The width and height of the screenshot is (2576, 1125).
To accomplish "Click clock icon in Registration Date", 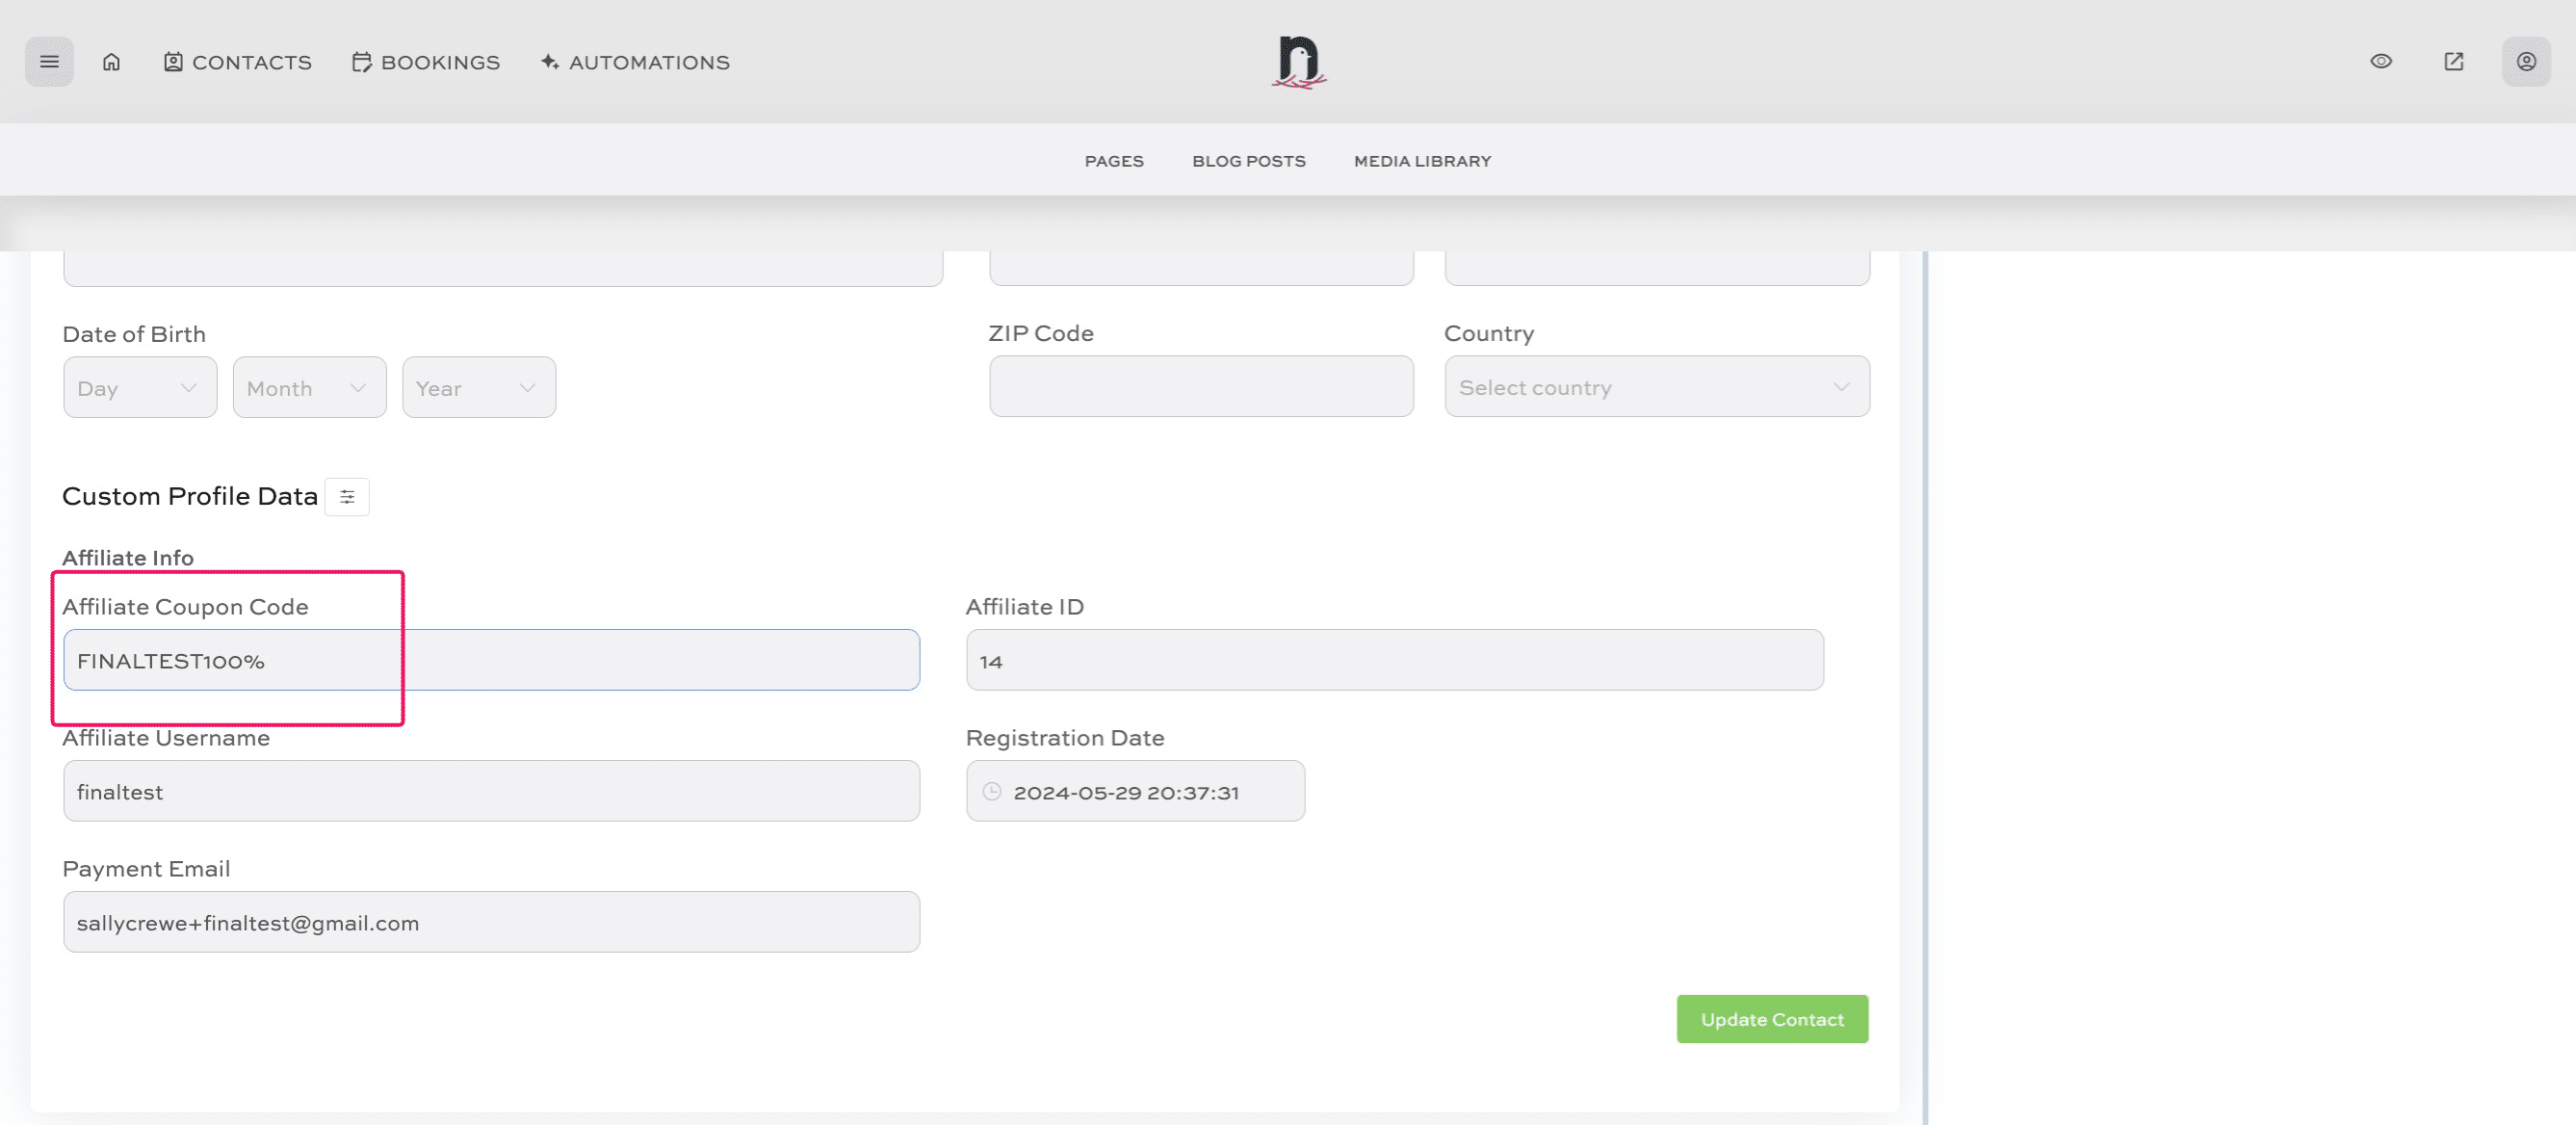I will 991,792.
